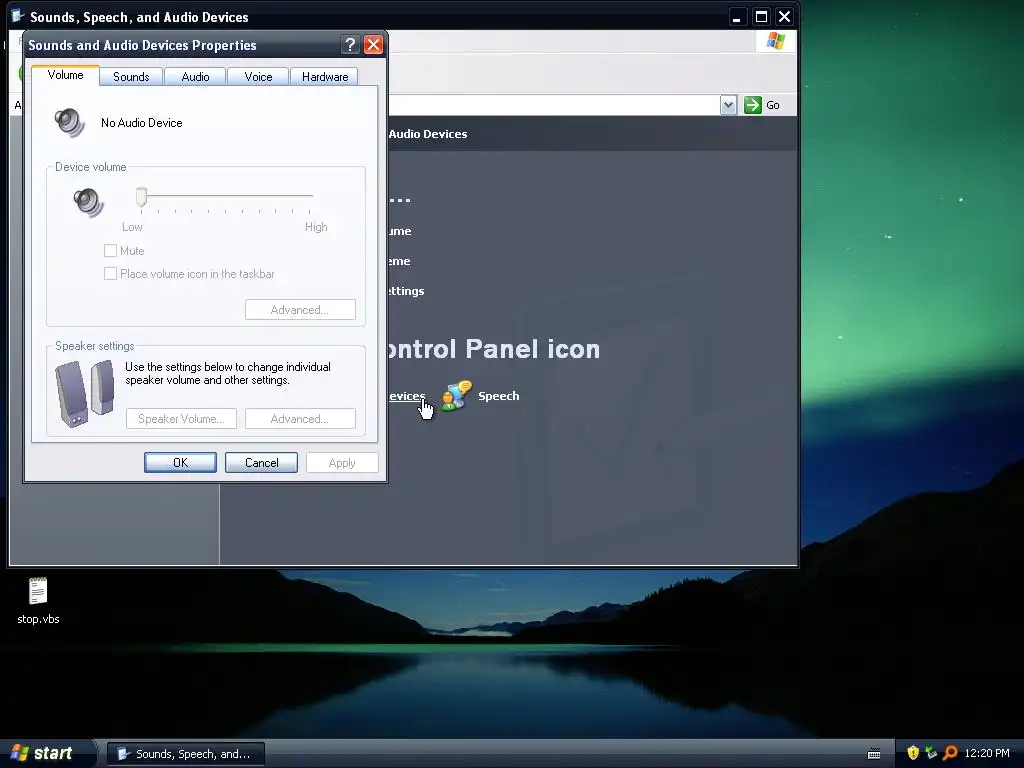This screenshot has height=768, width=1024.
Task: Click the address bar input field
Action: 554,104
